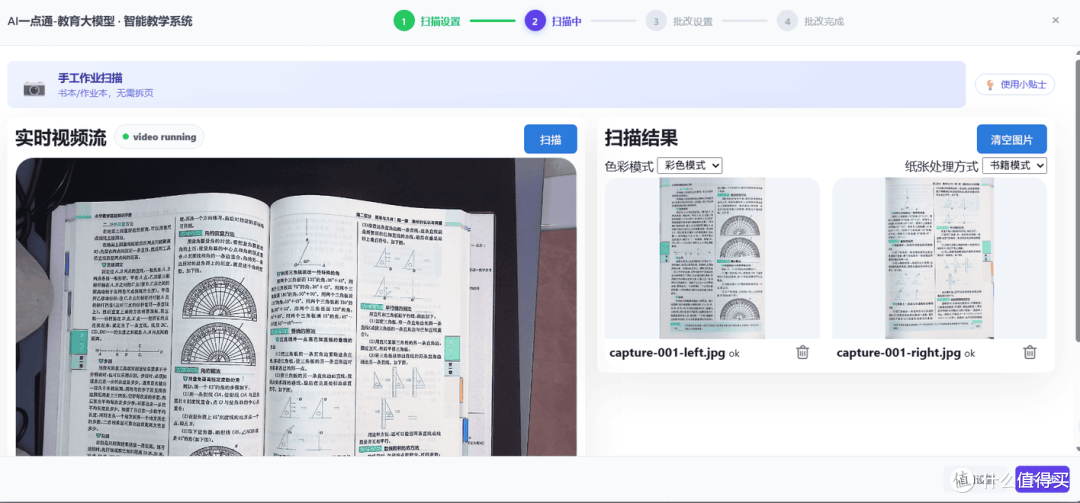Click the 扫描中 step label
This screenshot has height=503, width=1080.
click(x=567, y=21)
